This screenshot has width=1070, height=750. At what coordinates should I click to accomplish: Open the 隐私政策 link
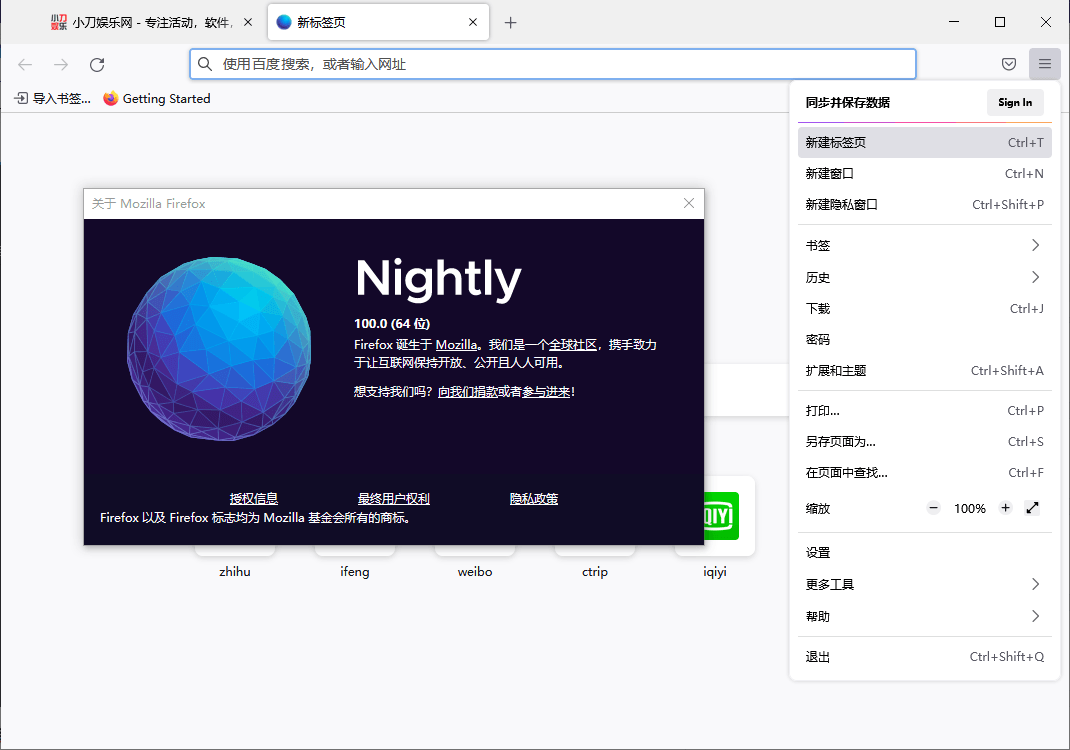533,498
